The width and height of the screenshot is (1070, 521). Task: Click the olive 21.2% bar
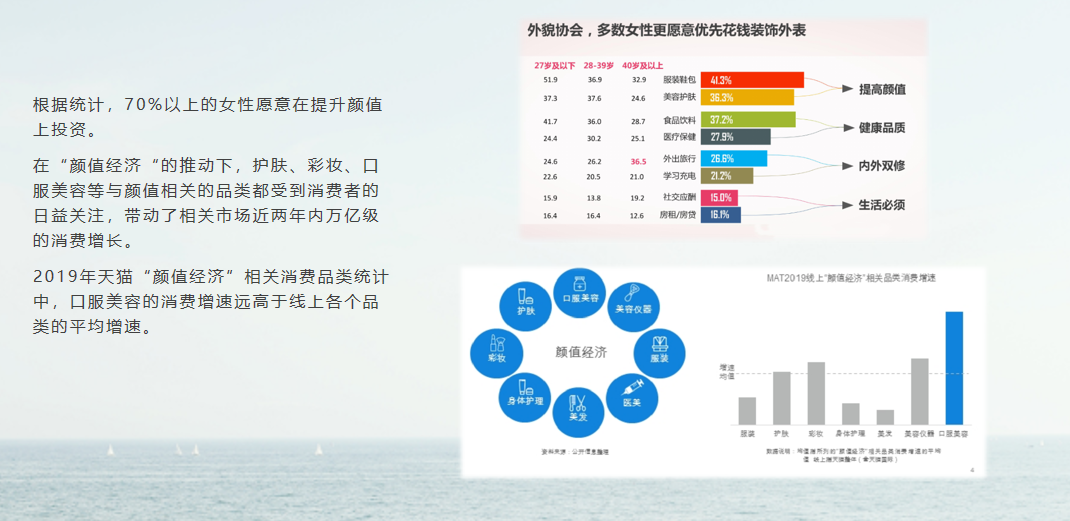pos(727,176)
